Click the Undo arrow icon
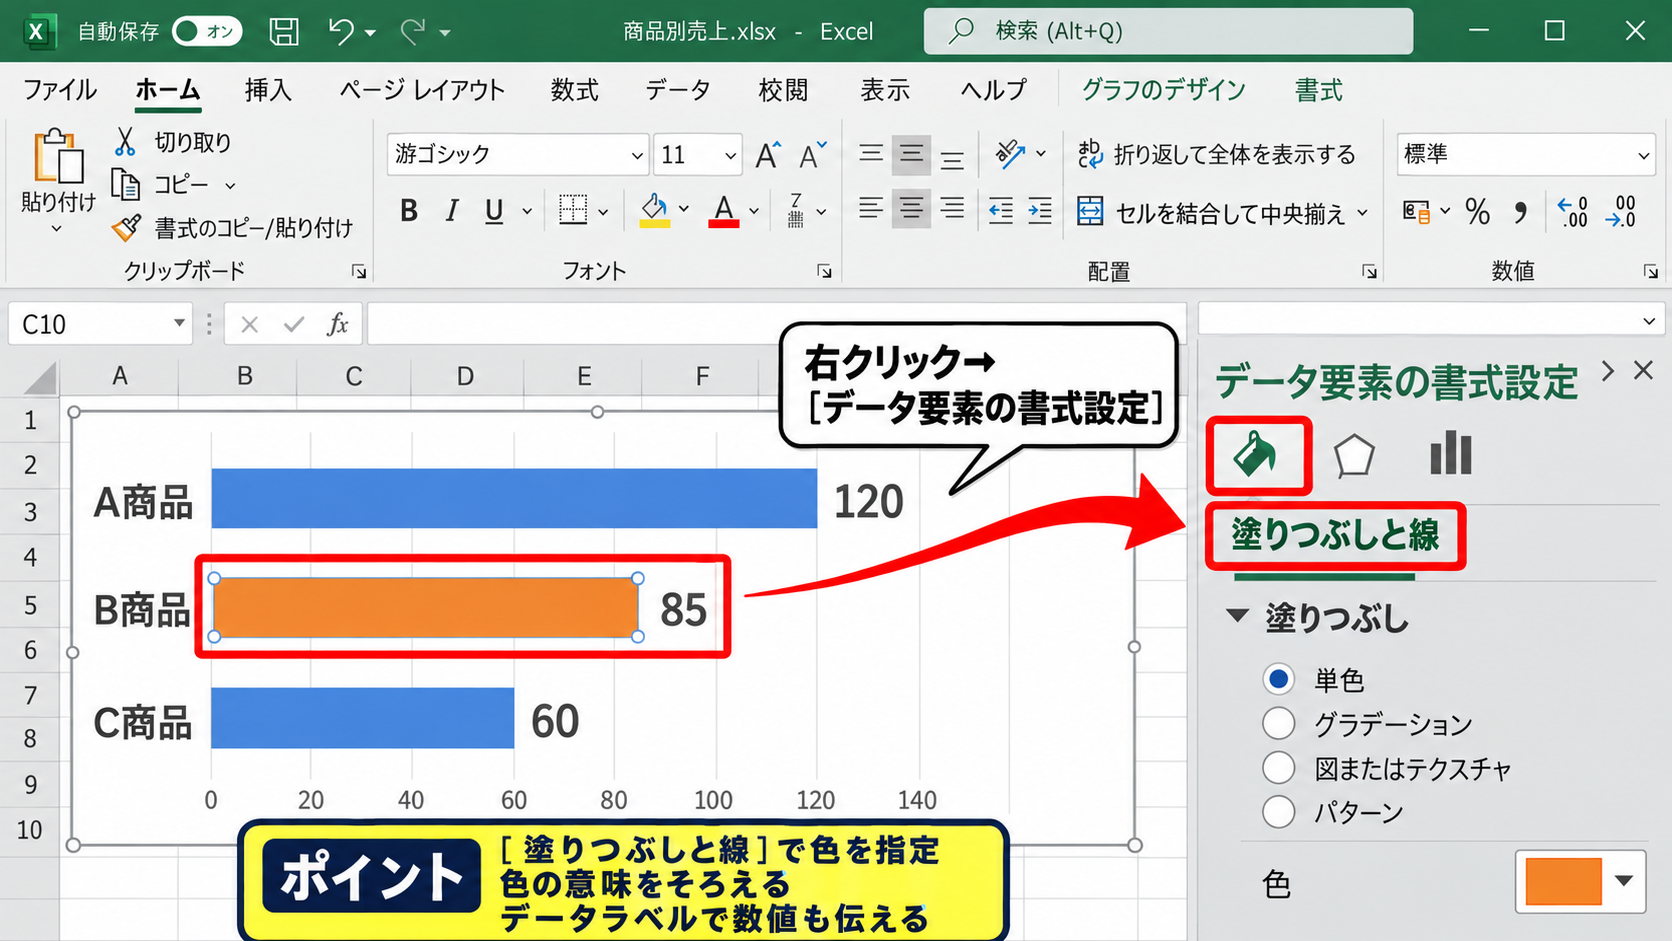The height and width of the screenshot is (941, 1672). pos(341,31)
